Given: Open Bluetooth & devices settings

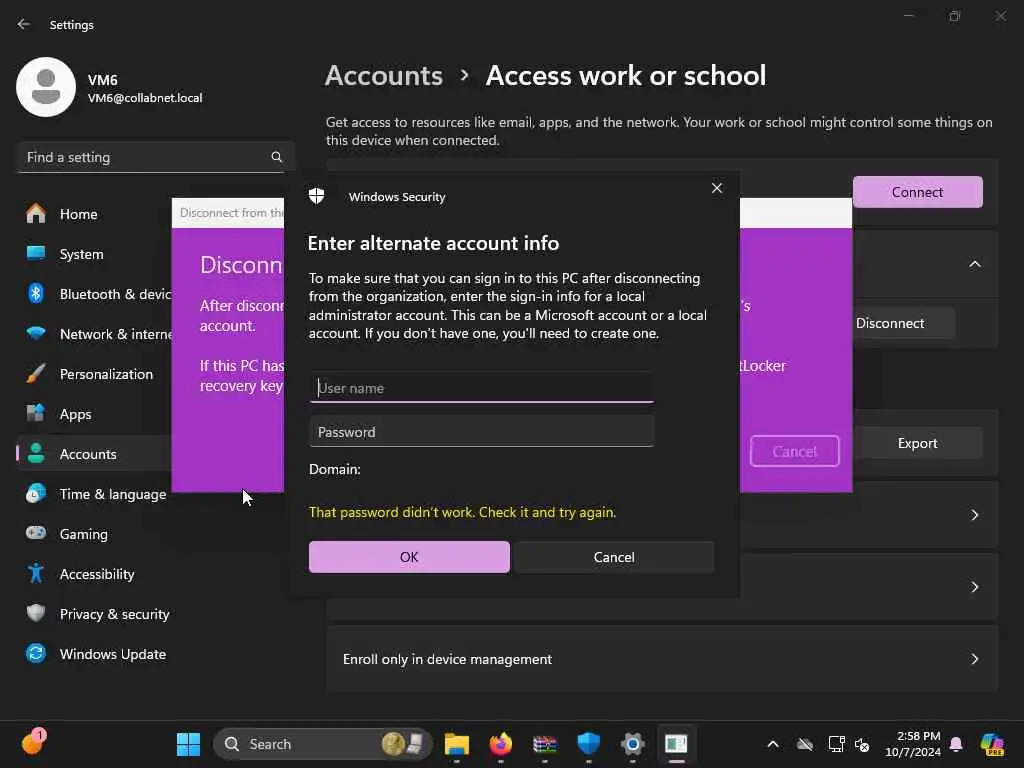Looking at the screenshot, I should point(95,294).
